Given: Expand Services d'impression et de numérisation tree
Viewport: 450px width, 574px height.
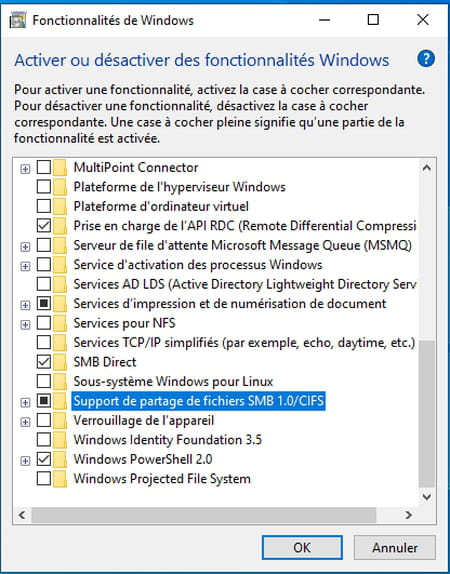Looking at the screenshot, I should pyautogui.click(x=25, y=305).
